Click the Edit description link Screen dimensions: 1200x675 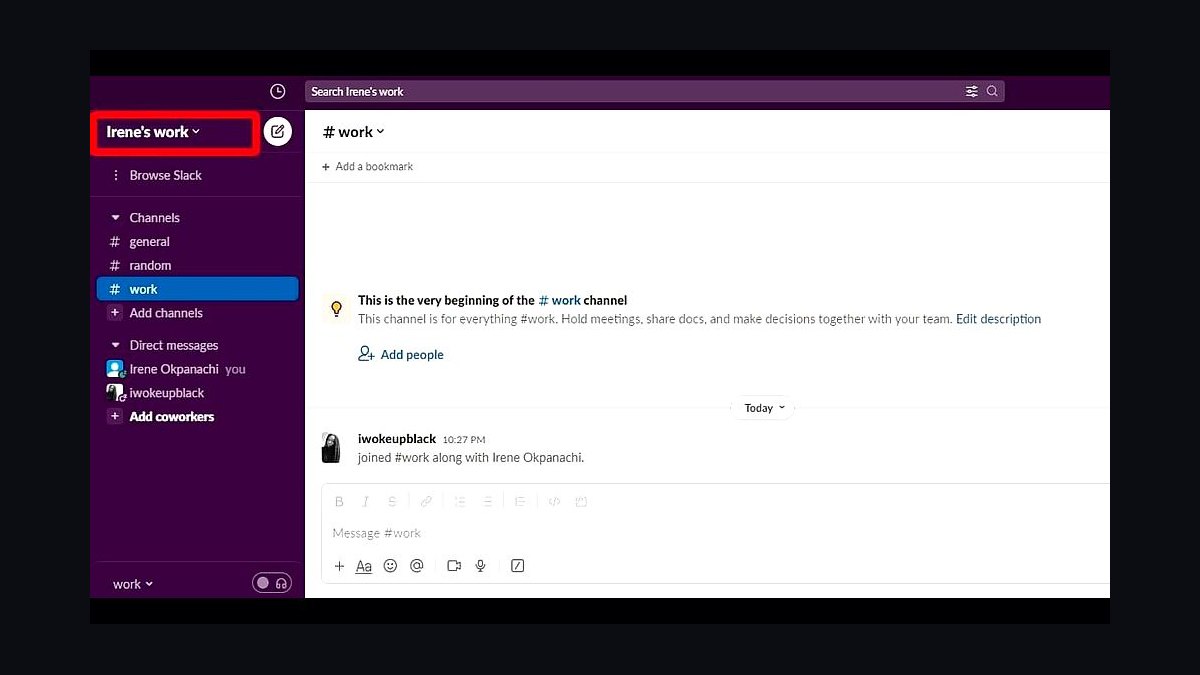998,319
